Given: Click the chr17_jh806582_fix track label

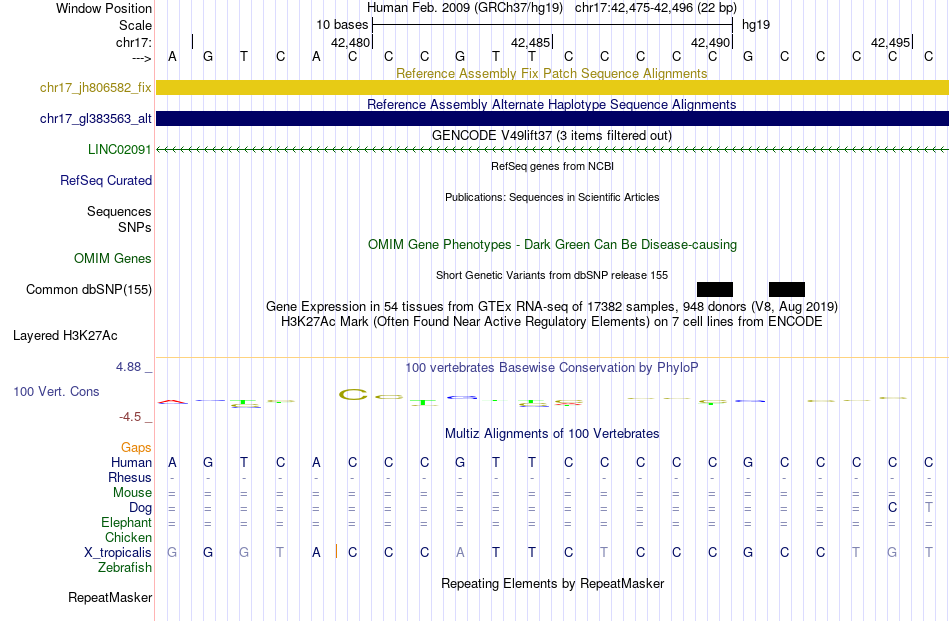Looking at the screenshot, I should pyautogui.click(x=96, y=87).
